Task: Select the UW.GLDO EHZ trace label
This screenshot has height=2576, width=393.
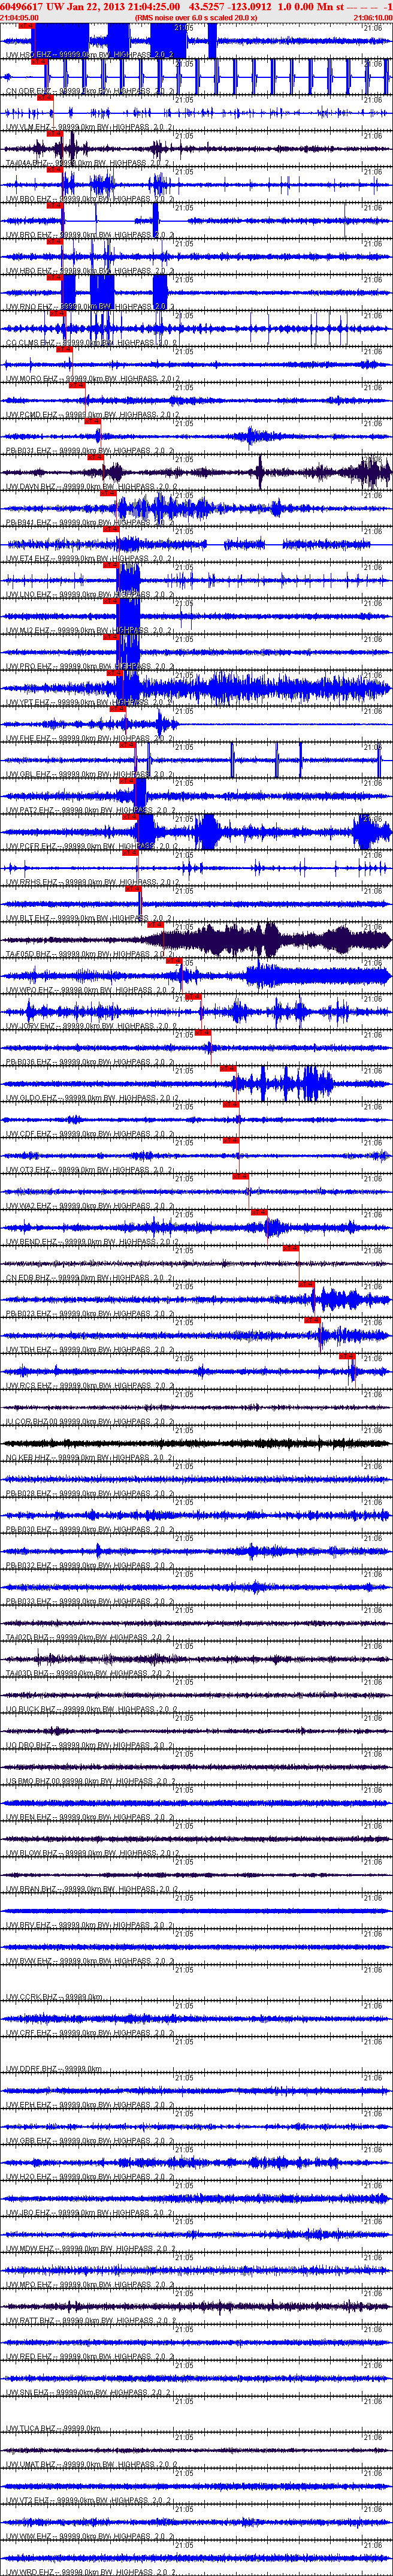Action: [92, 1099]
